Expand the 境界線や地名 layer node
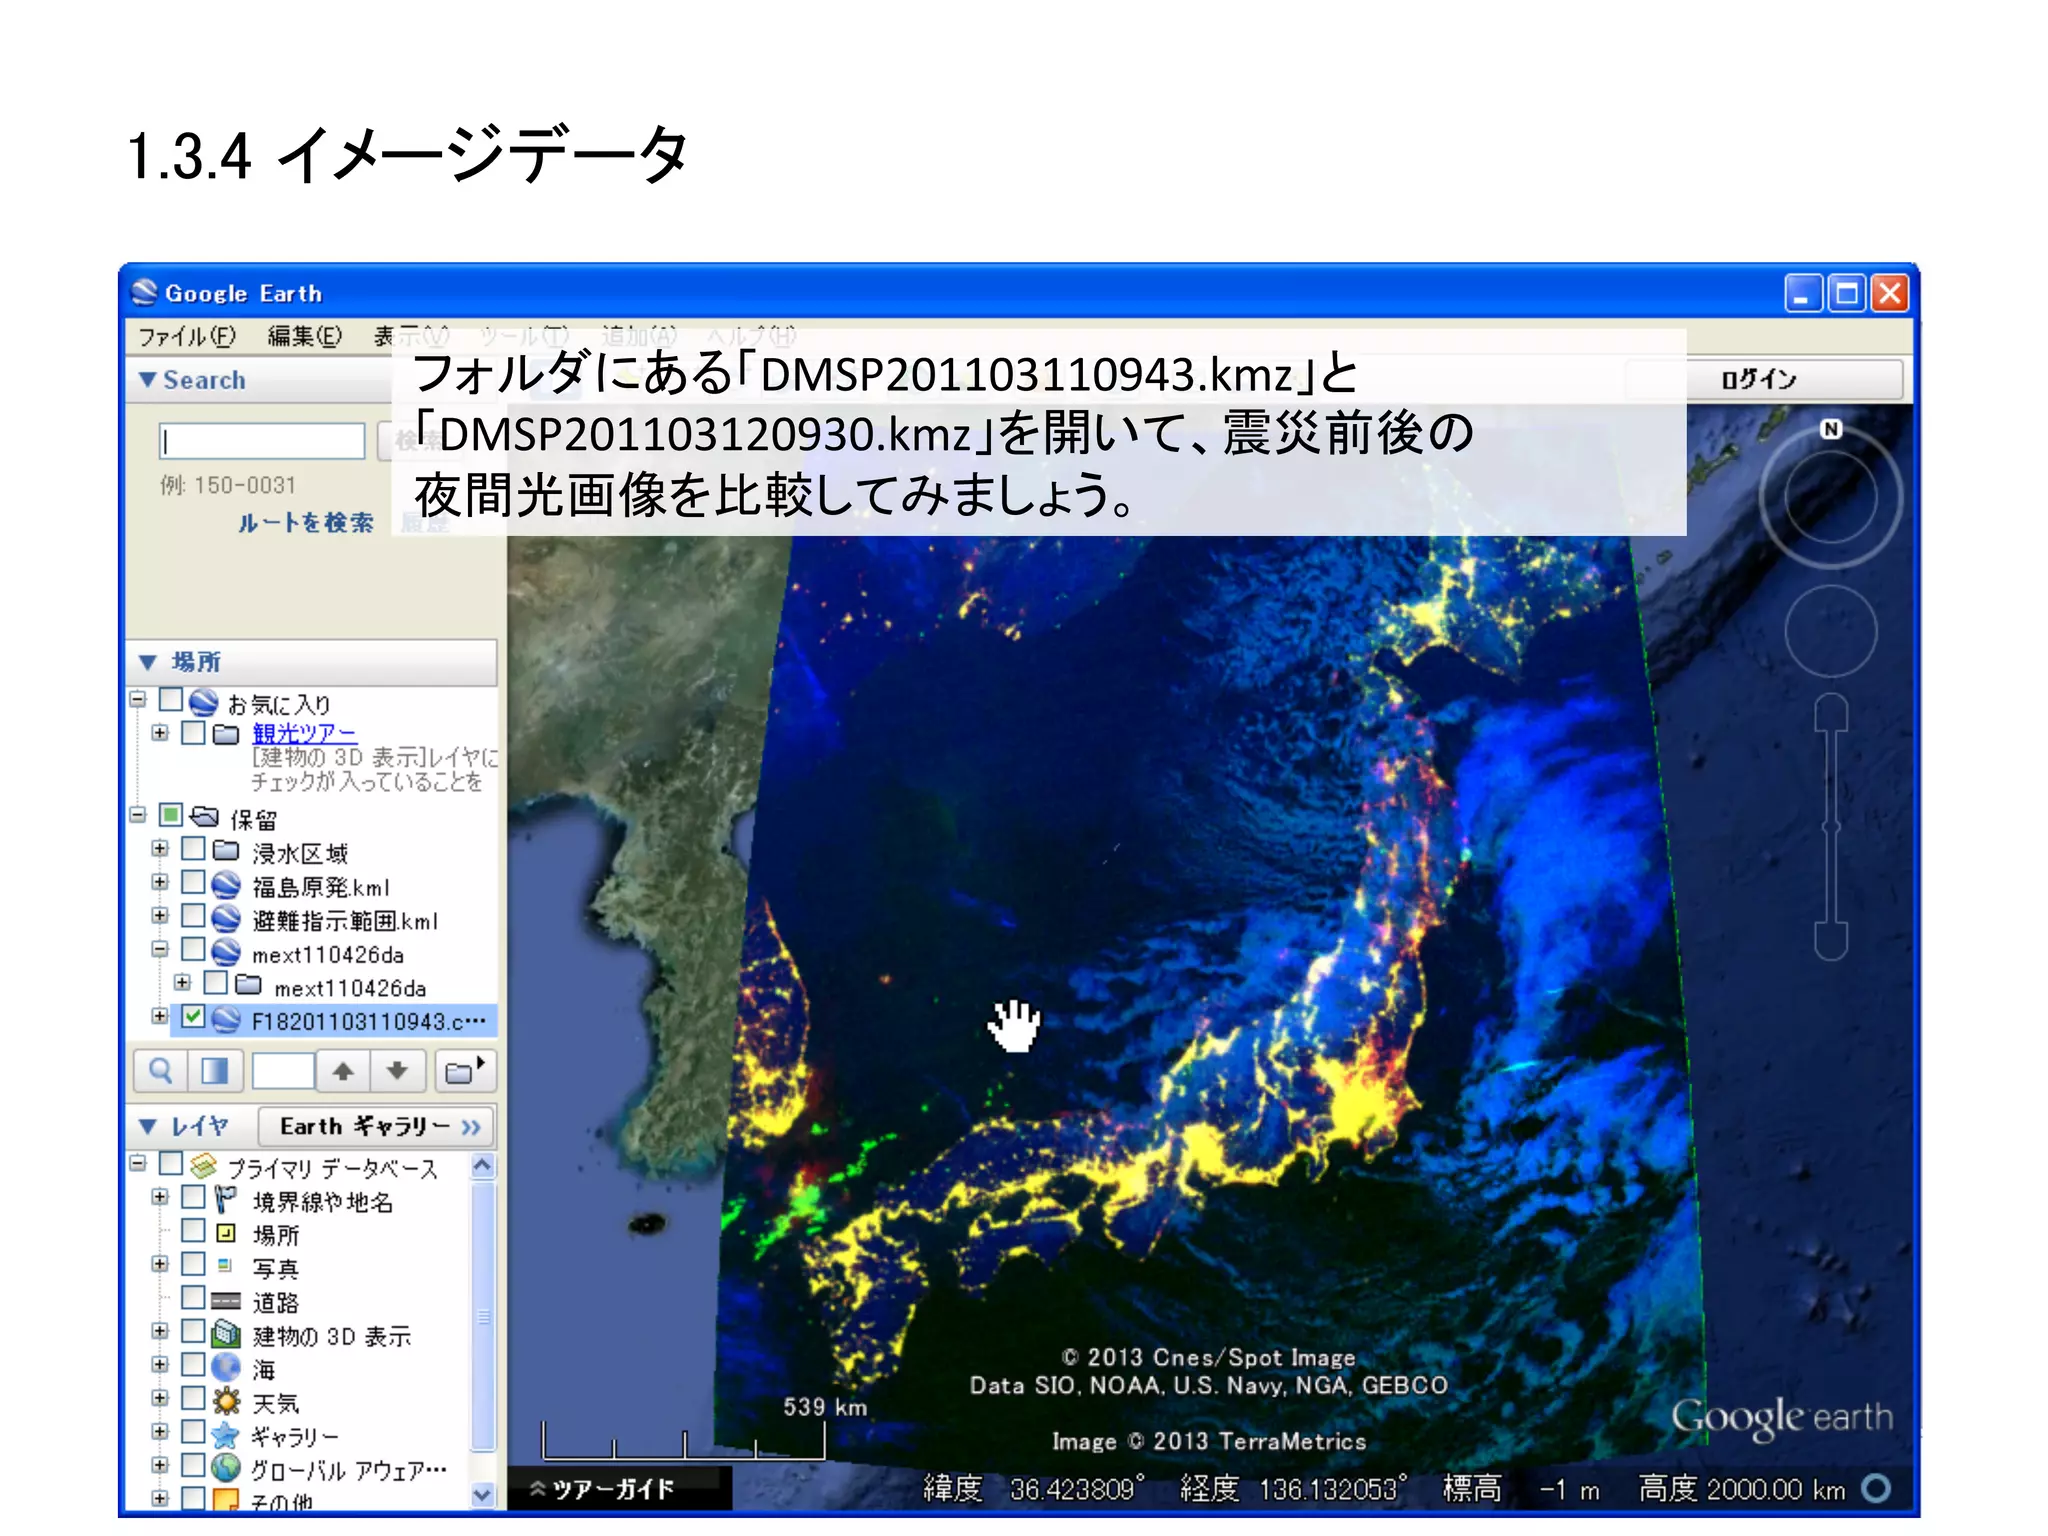The width and height of the screenshot is (2048, 1536). point(160,1197)
